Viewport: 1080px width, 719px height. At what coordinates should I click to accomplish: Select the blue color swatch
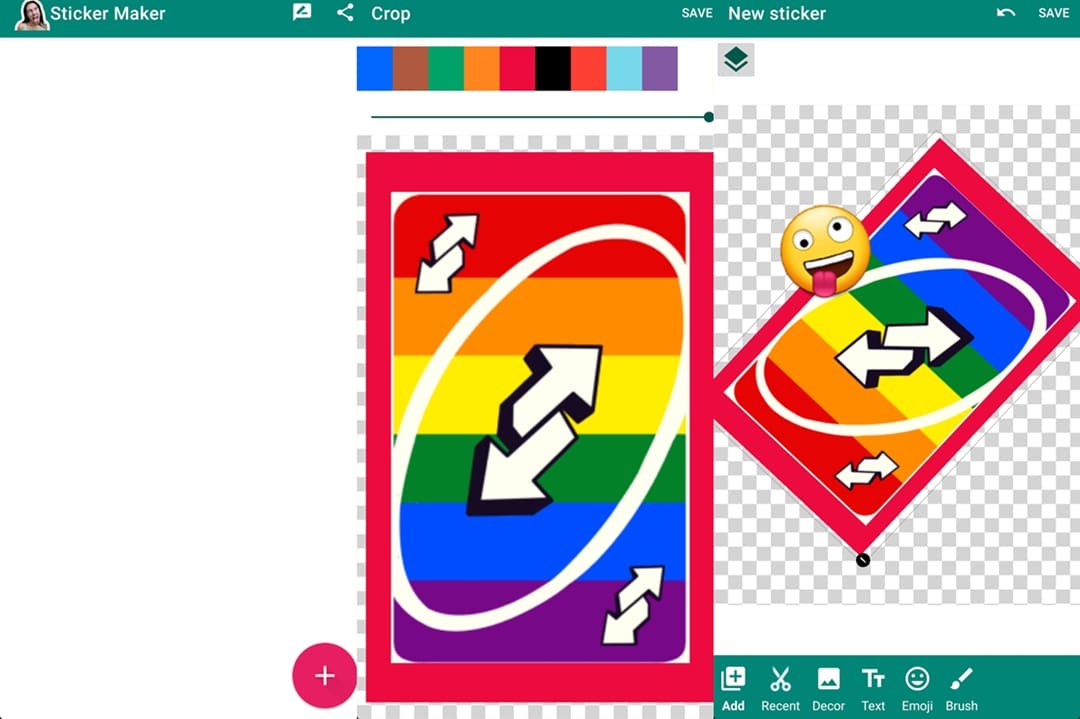(x=374, y=68)
